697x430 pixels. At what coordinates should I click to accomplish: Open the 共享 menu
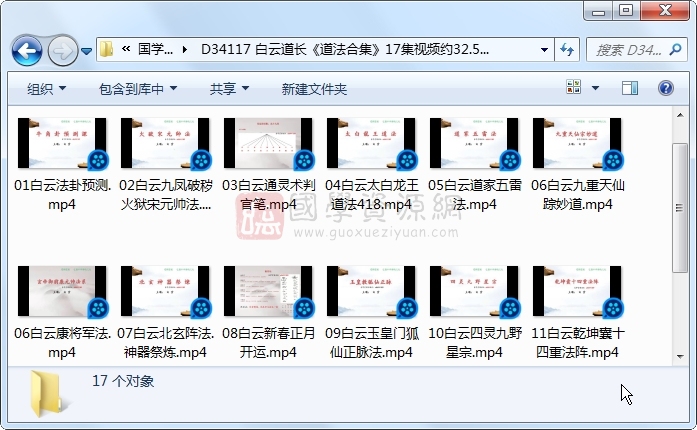229,89
